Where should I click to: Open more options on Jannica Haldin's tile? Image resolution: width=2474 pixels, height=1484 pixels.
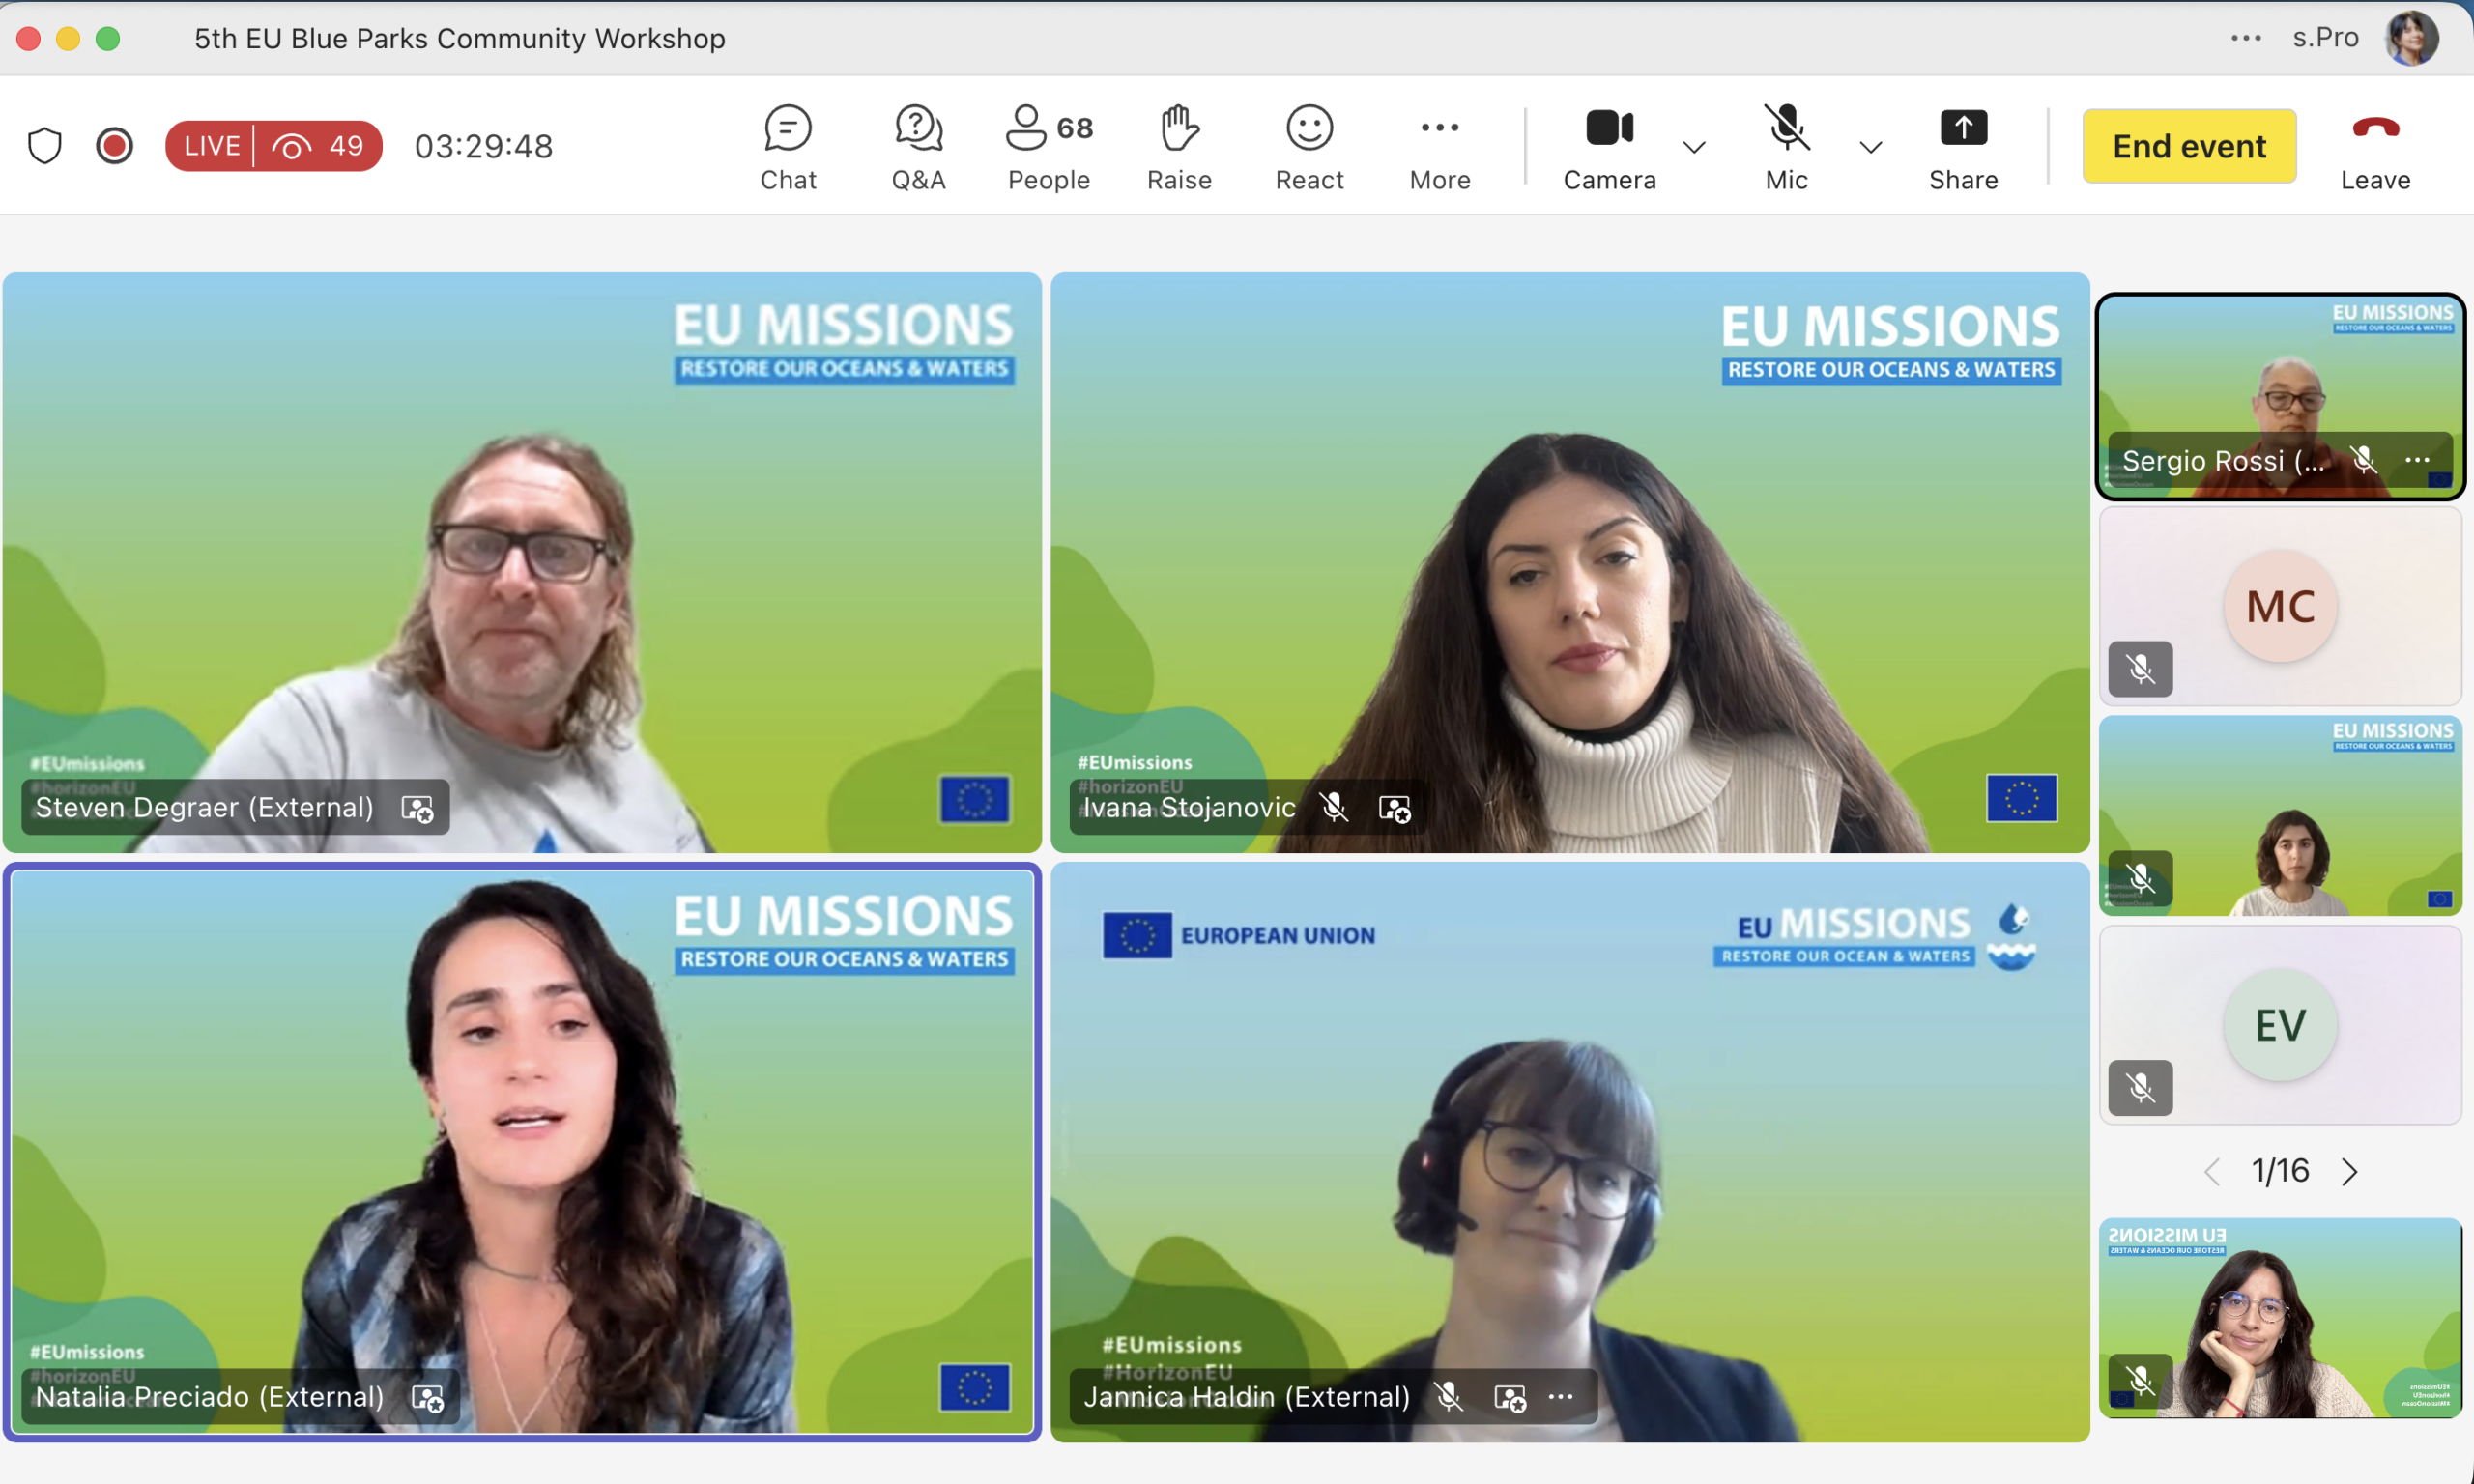(1560, 1396)
